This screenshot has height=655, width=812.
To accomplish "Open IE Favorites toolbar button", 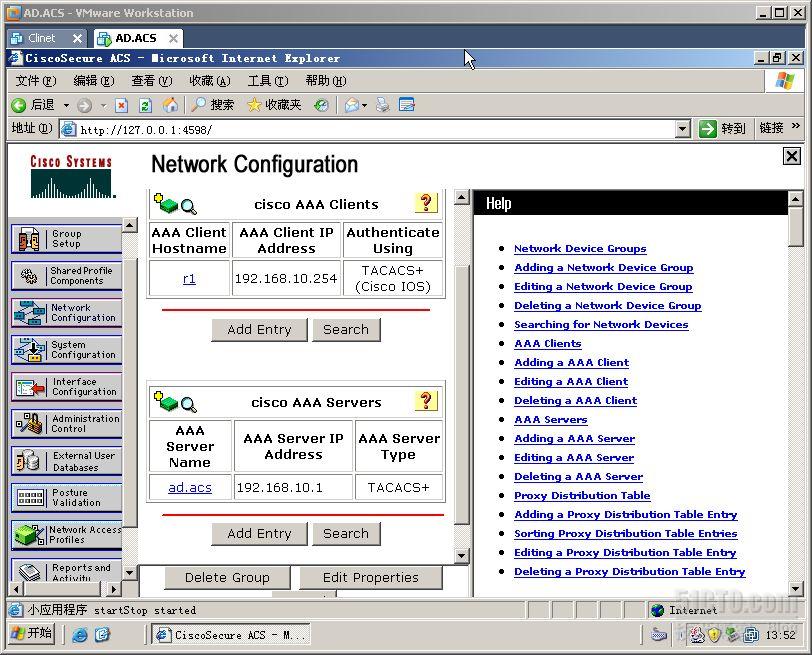I will [x=274, y=105].
